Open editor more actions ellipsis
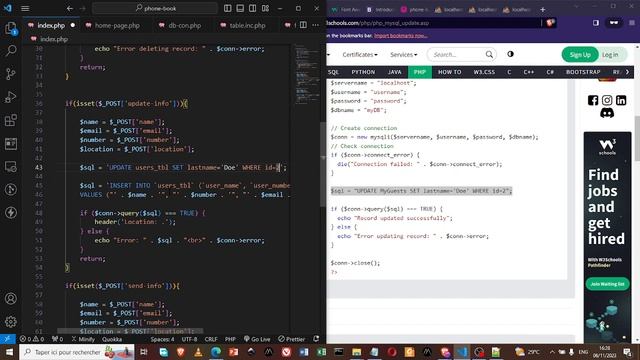640x360 pixels. pyautogui.click(x=316, y=25)
